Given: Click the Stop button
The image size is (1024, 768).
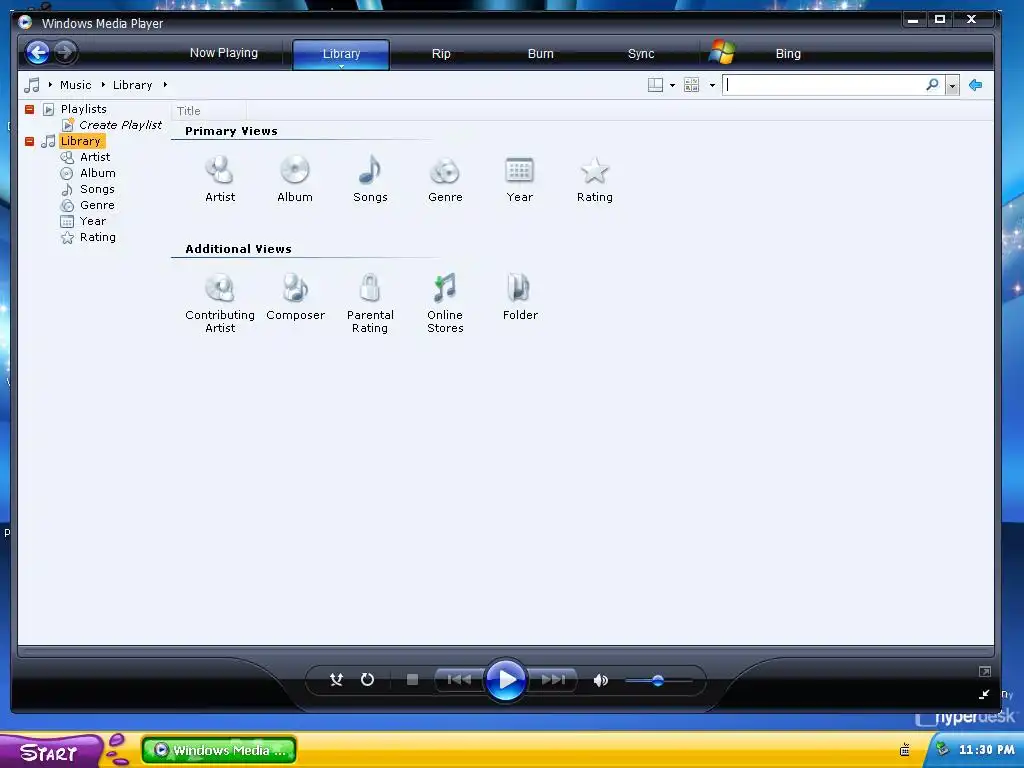Looking at the screenshot, I should 412,680.
